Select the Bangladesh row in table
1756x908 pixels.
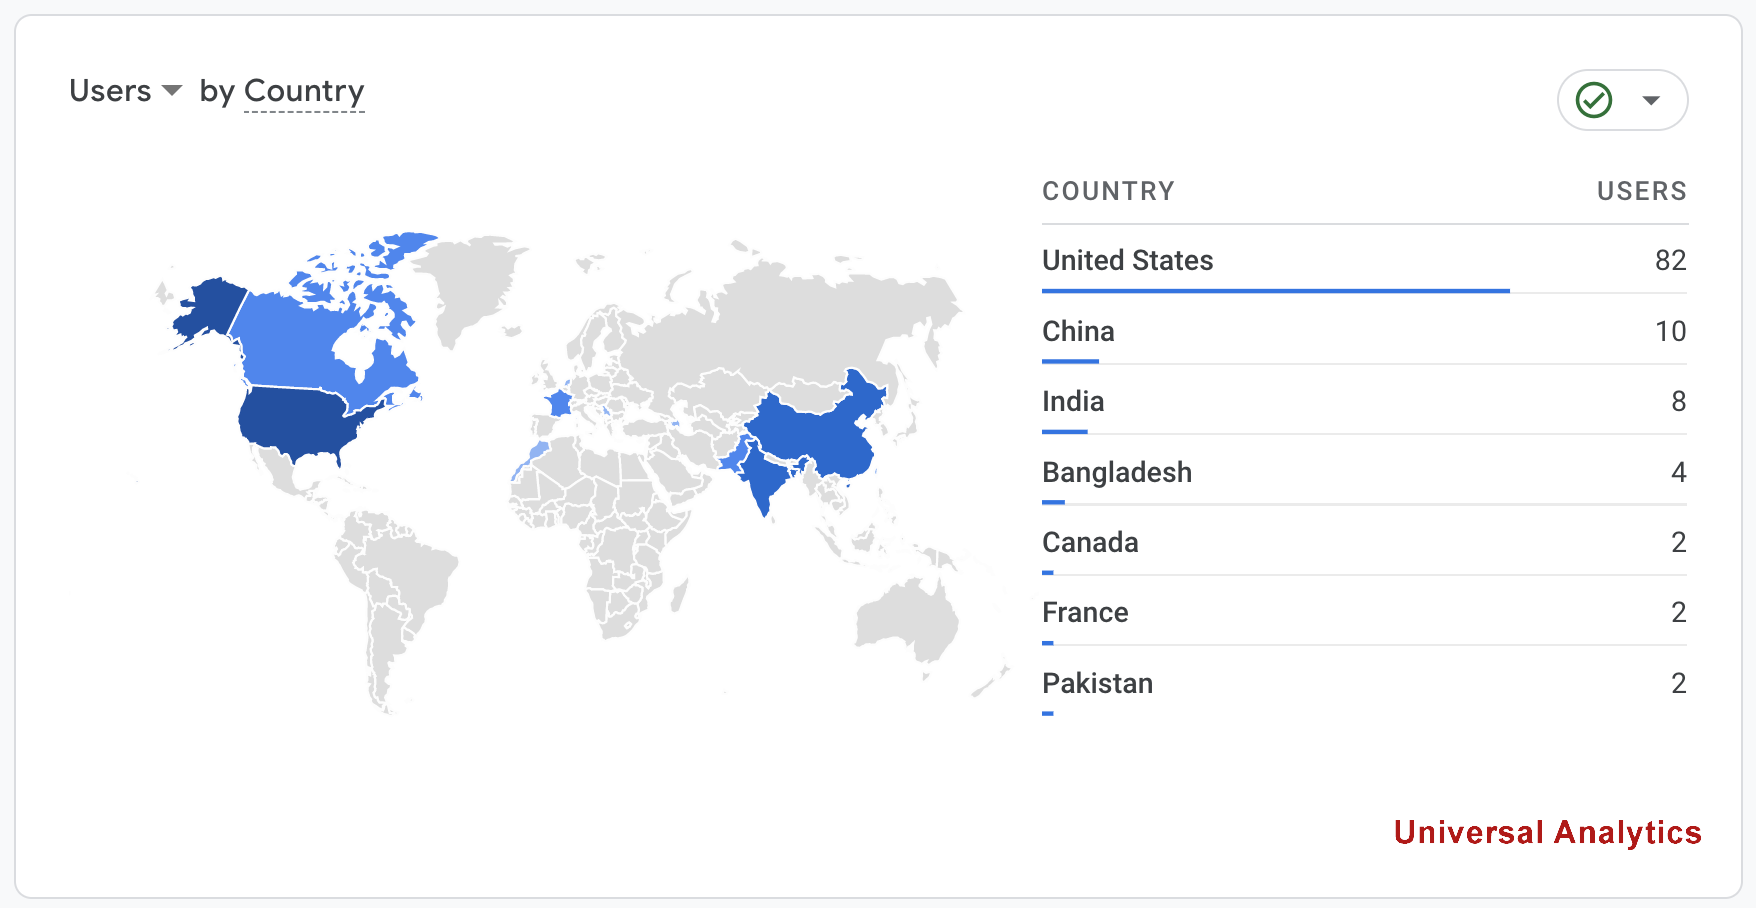1364,472
